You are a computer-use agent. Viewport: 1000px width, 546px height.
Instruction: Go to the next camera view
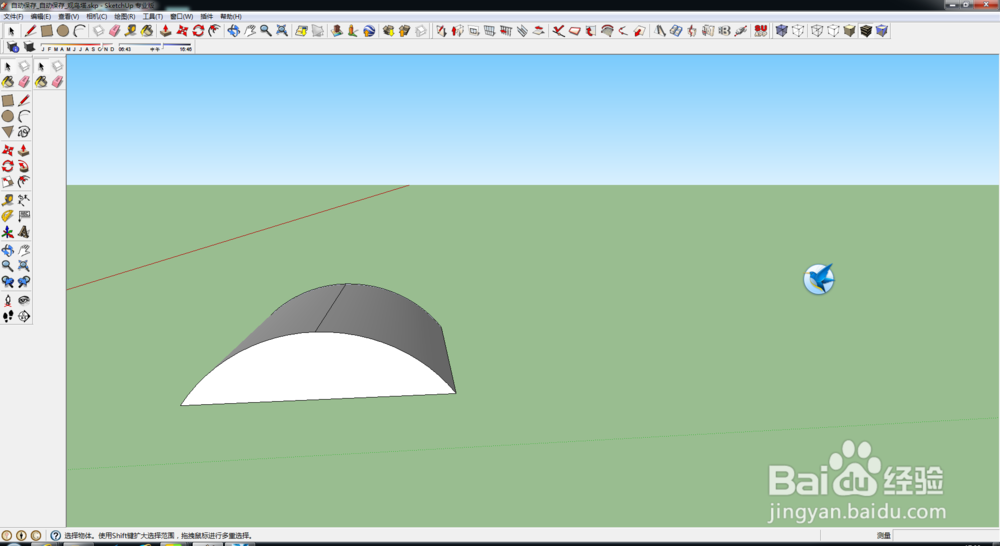(24, 282)
